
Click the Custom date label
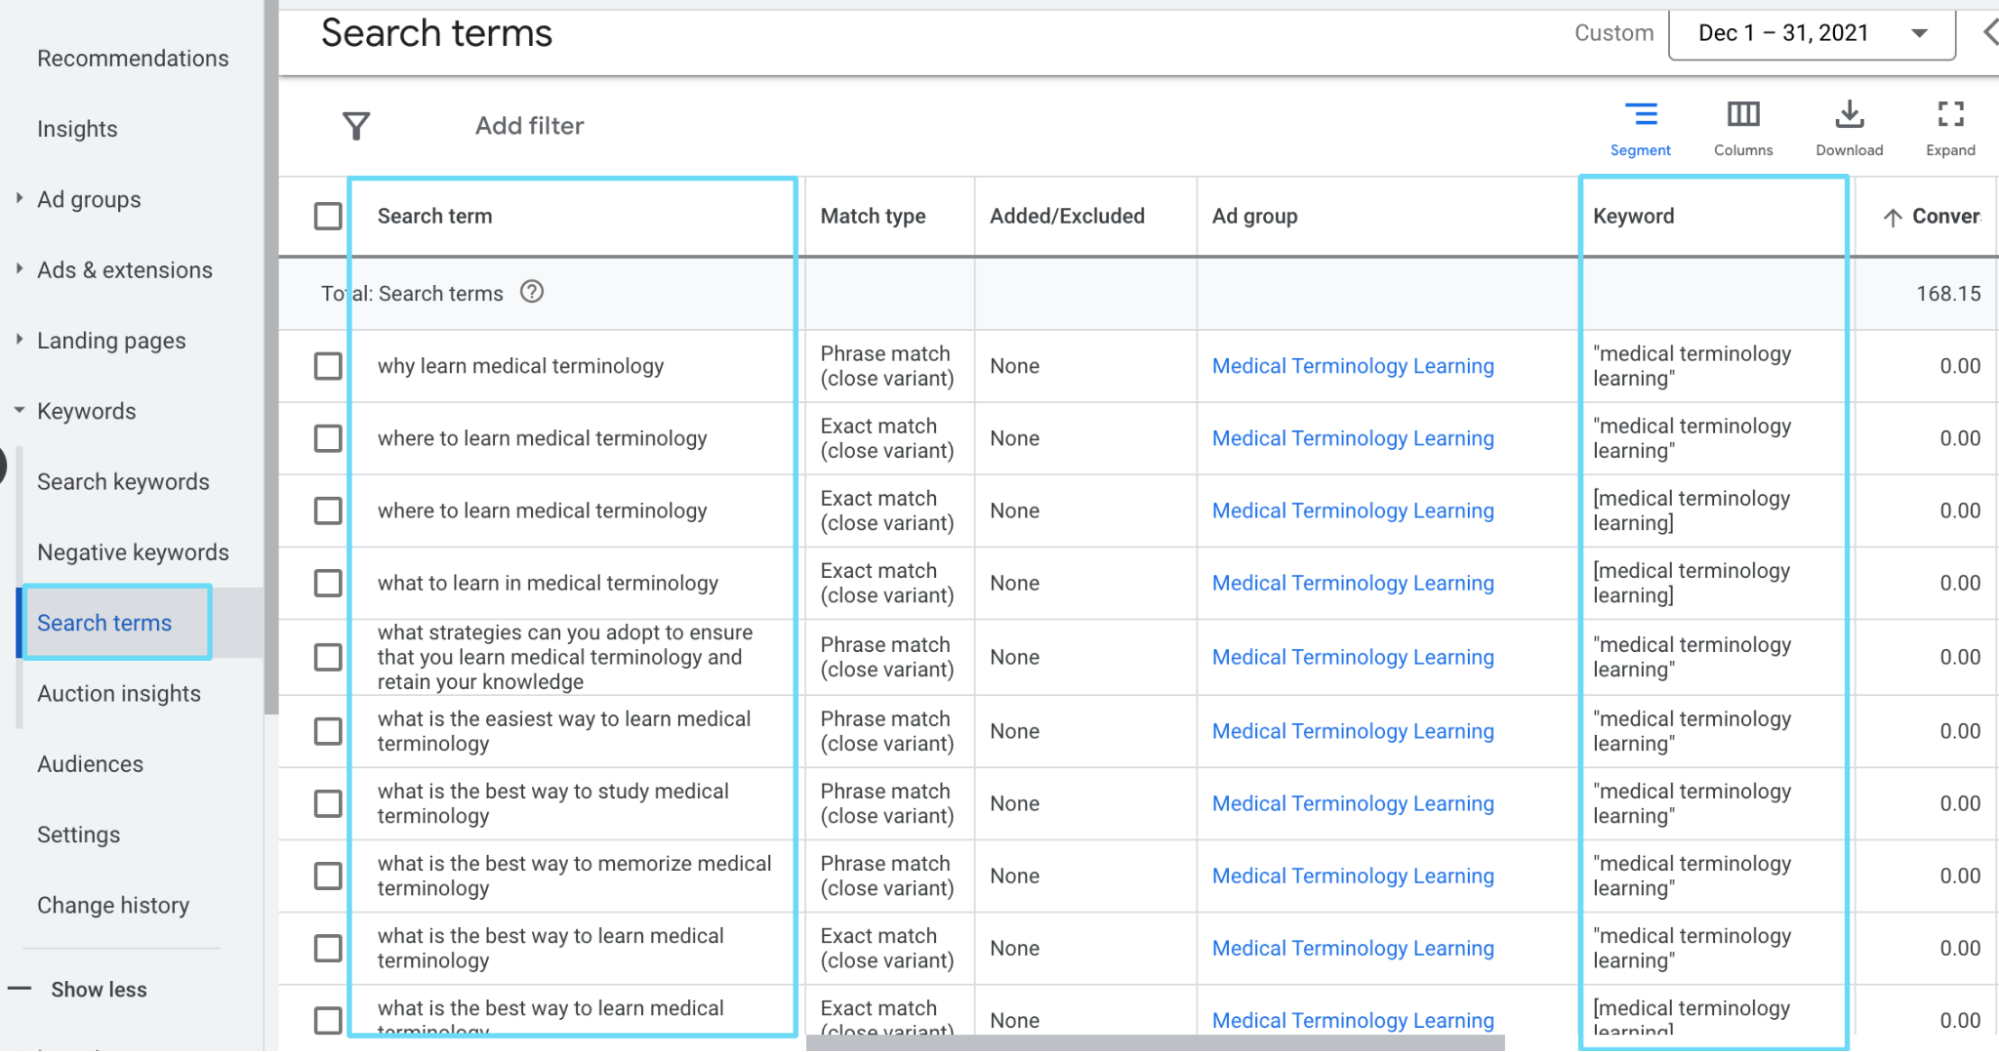(1614, 33)
